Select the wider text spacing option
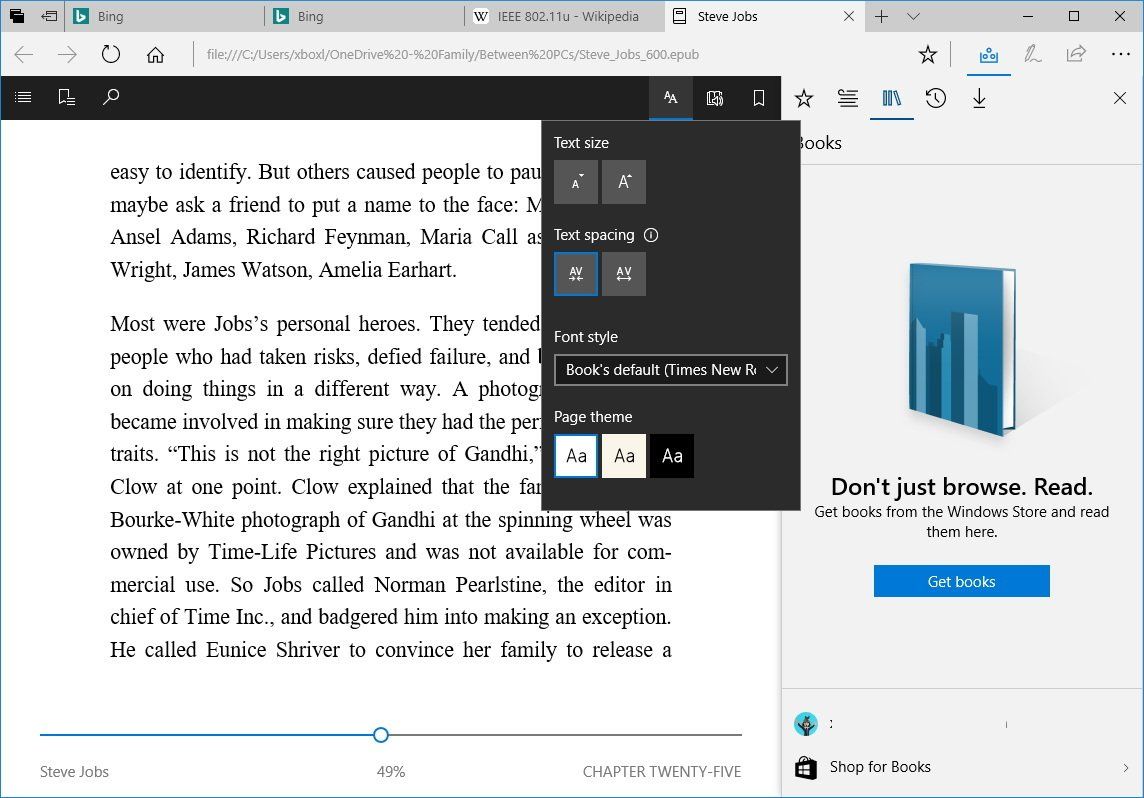 pos(623,273)
